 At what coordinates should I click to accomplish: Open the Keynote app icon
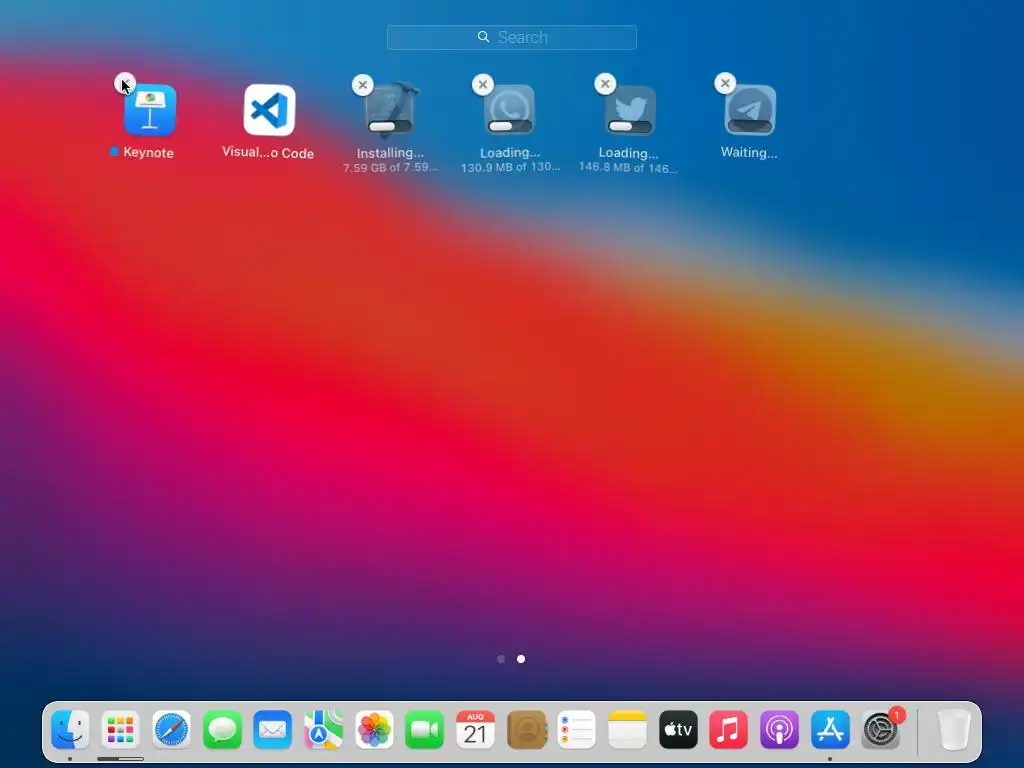pyautogui.click(x=150, y=110)
